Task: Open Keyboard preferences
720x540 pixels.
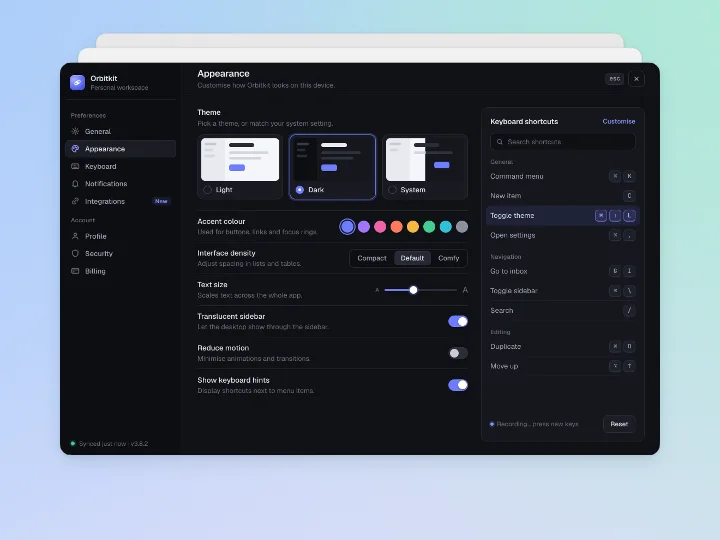Action: (x=121, y=166)
